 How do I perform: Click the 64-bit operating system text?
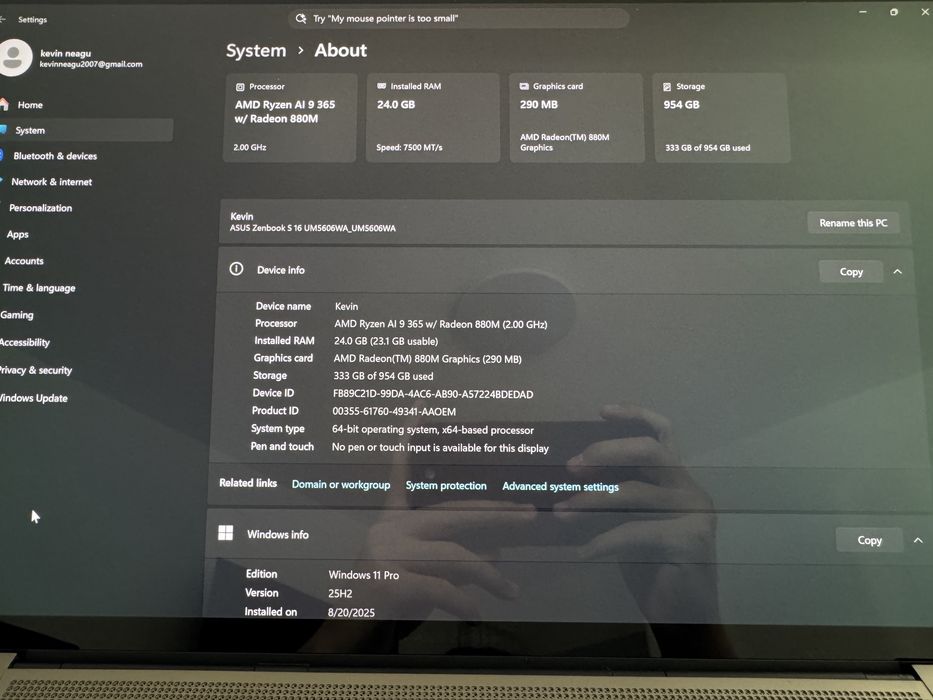(433, 430)
